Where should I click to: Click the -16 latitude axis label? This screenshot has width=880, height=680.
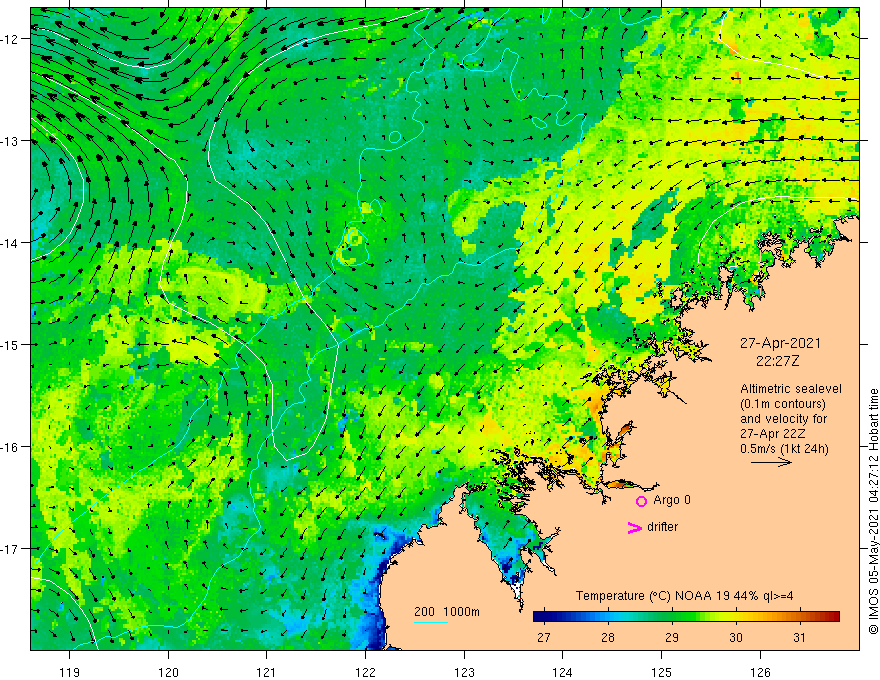pos(10,447)
